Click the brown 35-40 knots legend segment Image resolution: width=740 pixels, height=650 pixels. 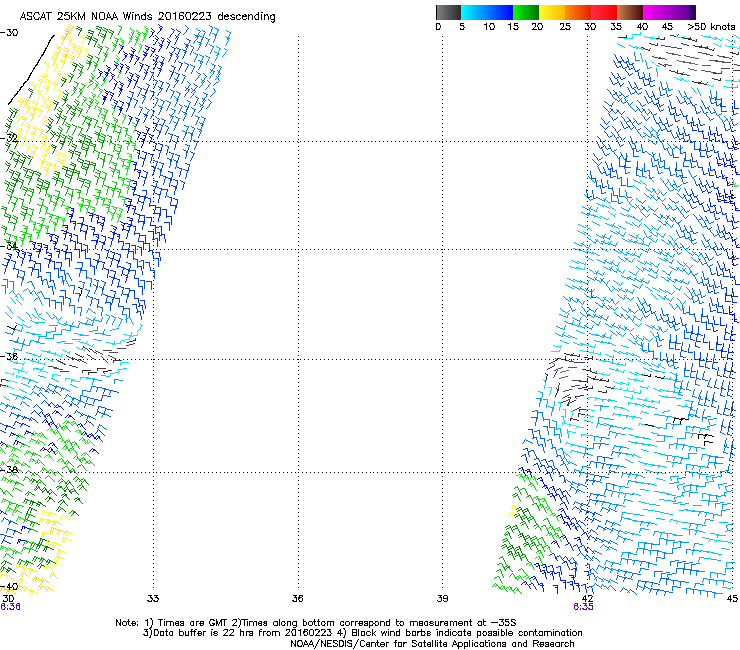(630, 12)
